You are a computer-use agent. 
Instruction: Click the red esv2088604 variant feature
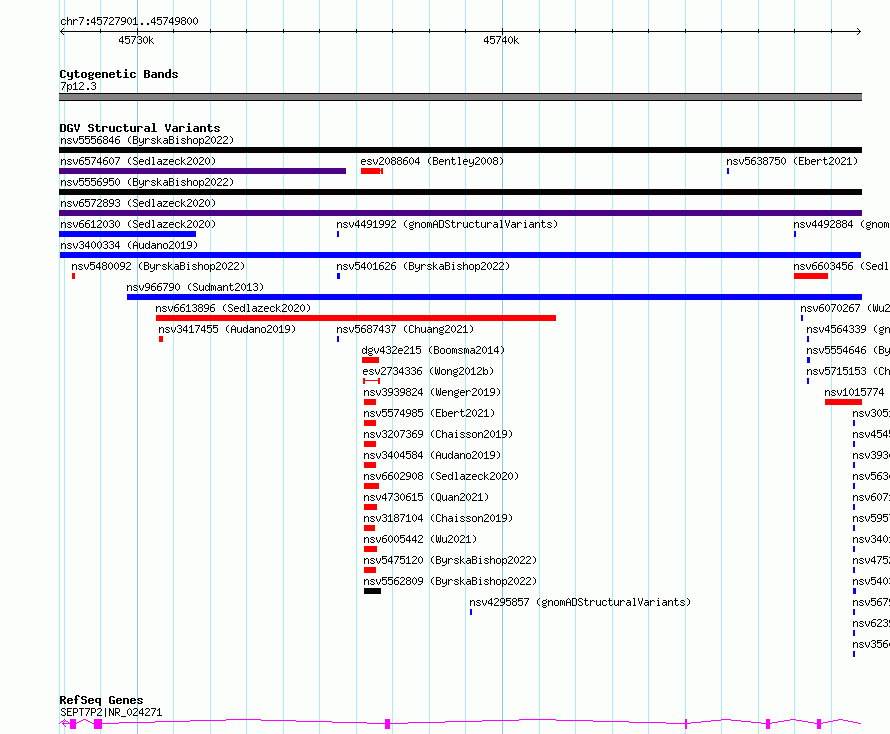[x=372, y=171]
